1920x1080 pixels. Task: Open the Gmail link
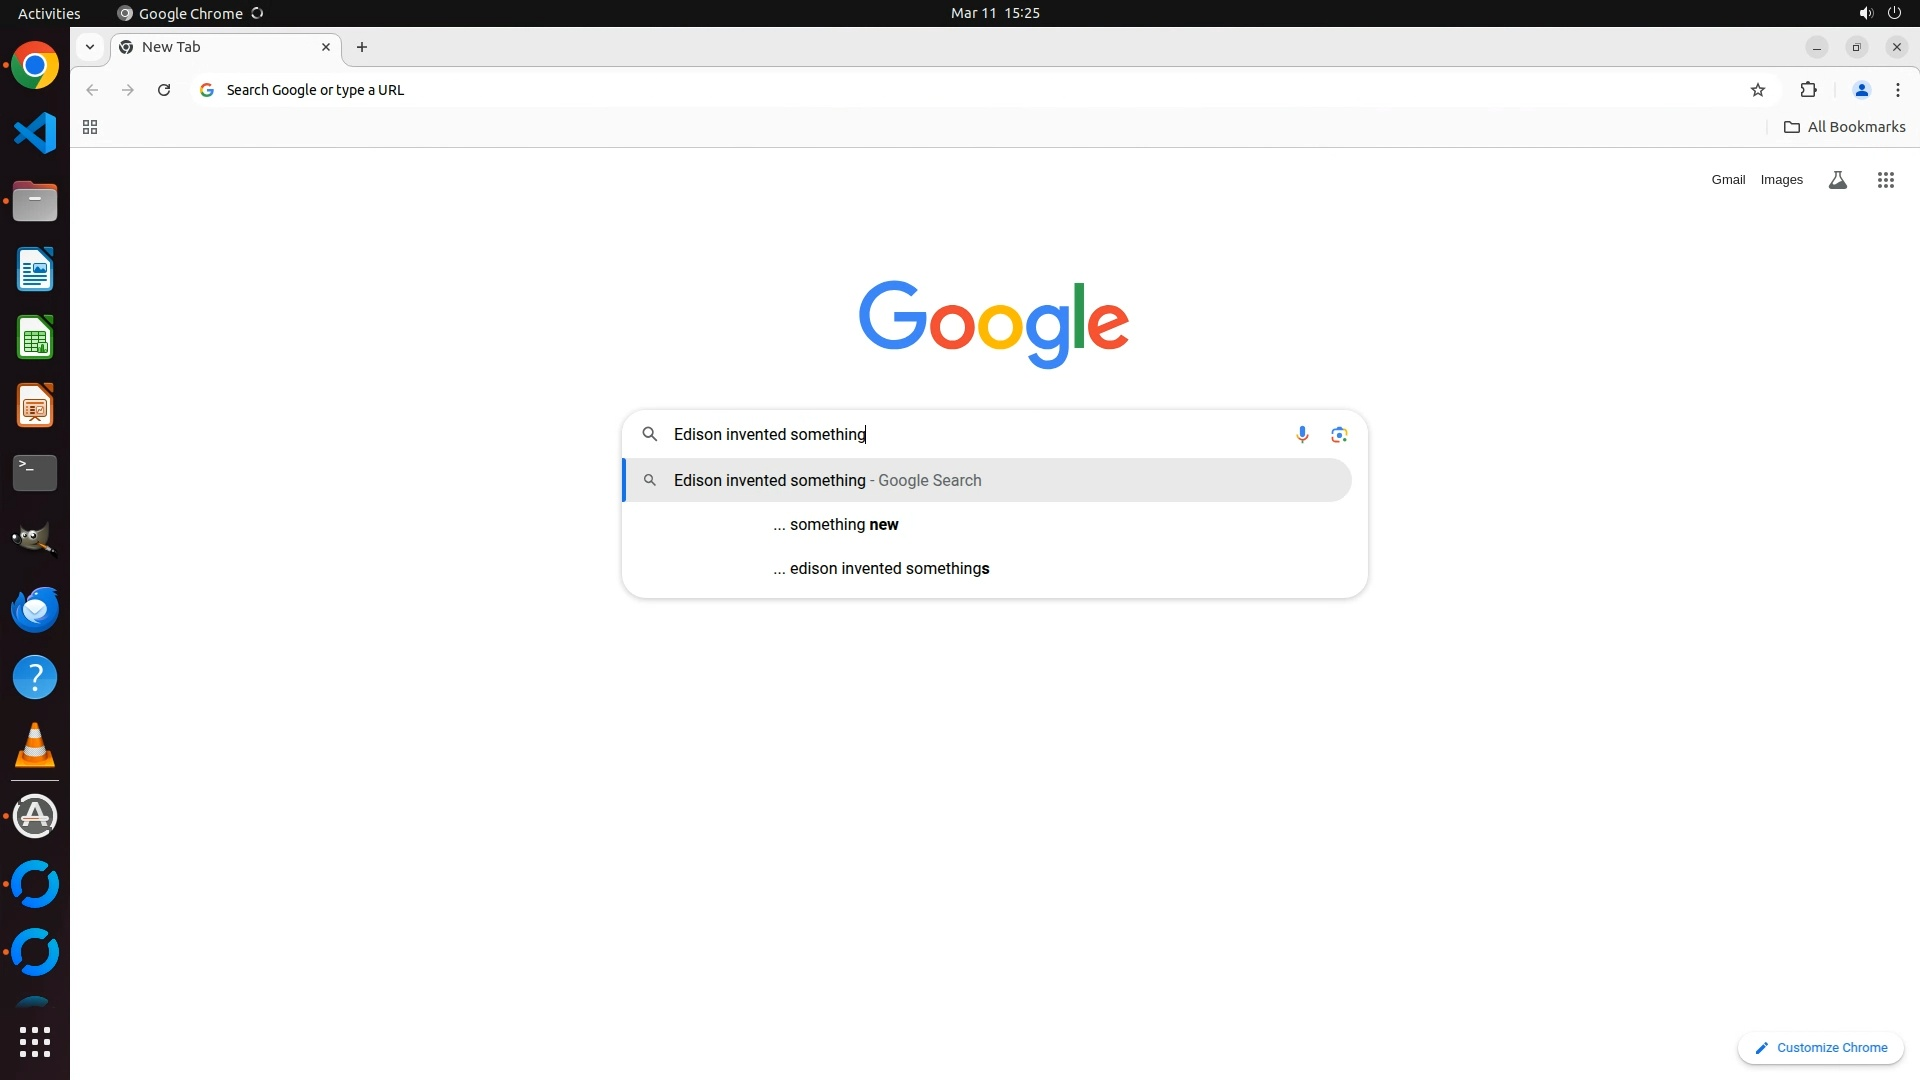pos(1727,180)
